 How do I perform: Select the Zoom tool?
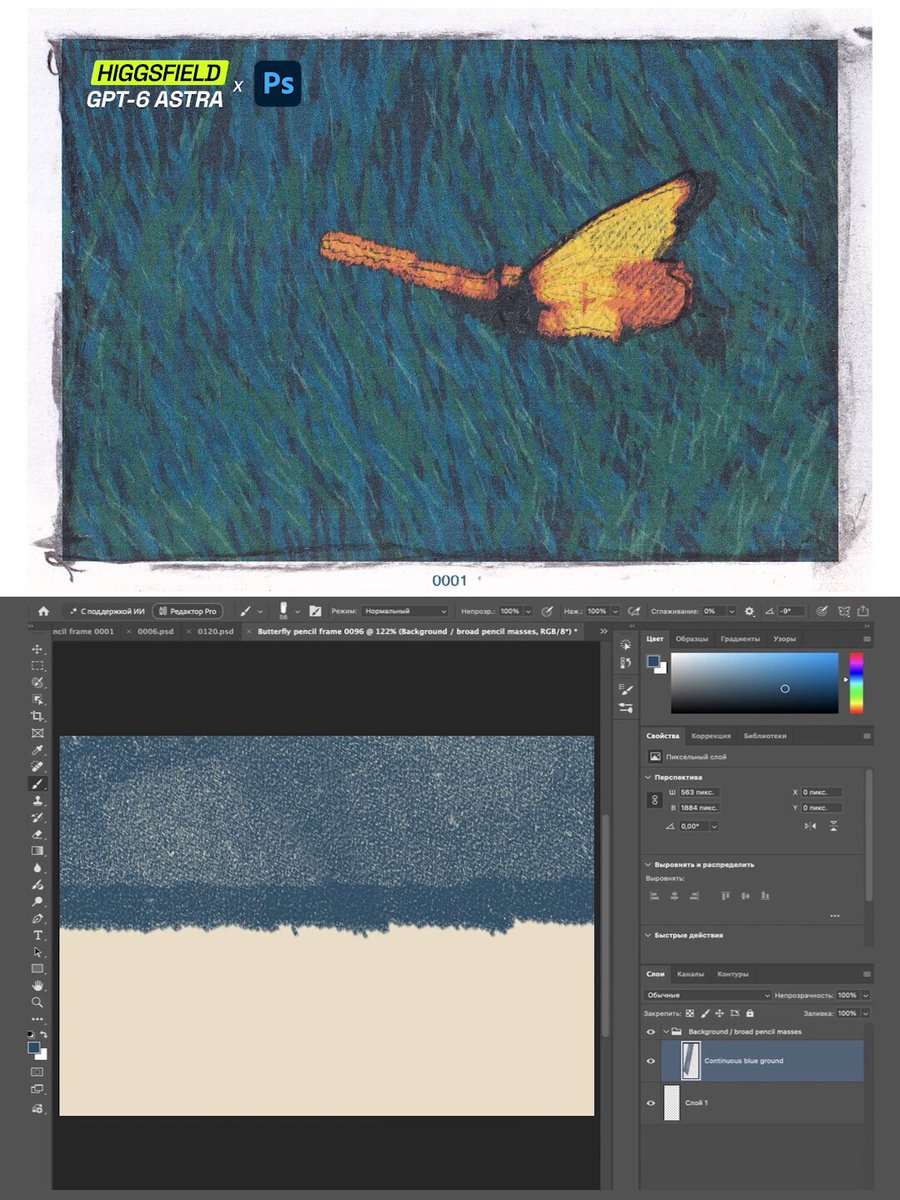pos(38,1002)
